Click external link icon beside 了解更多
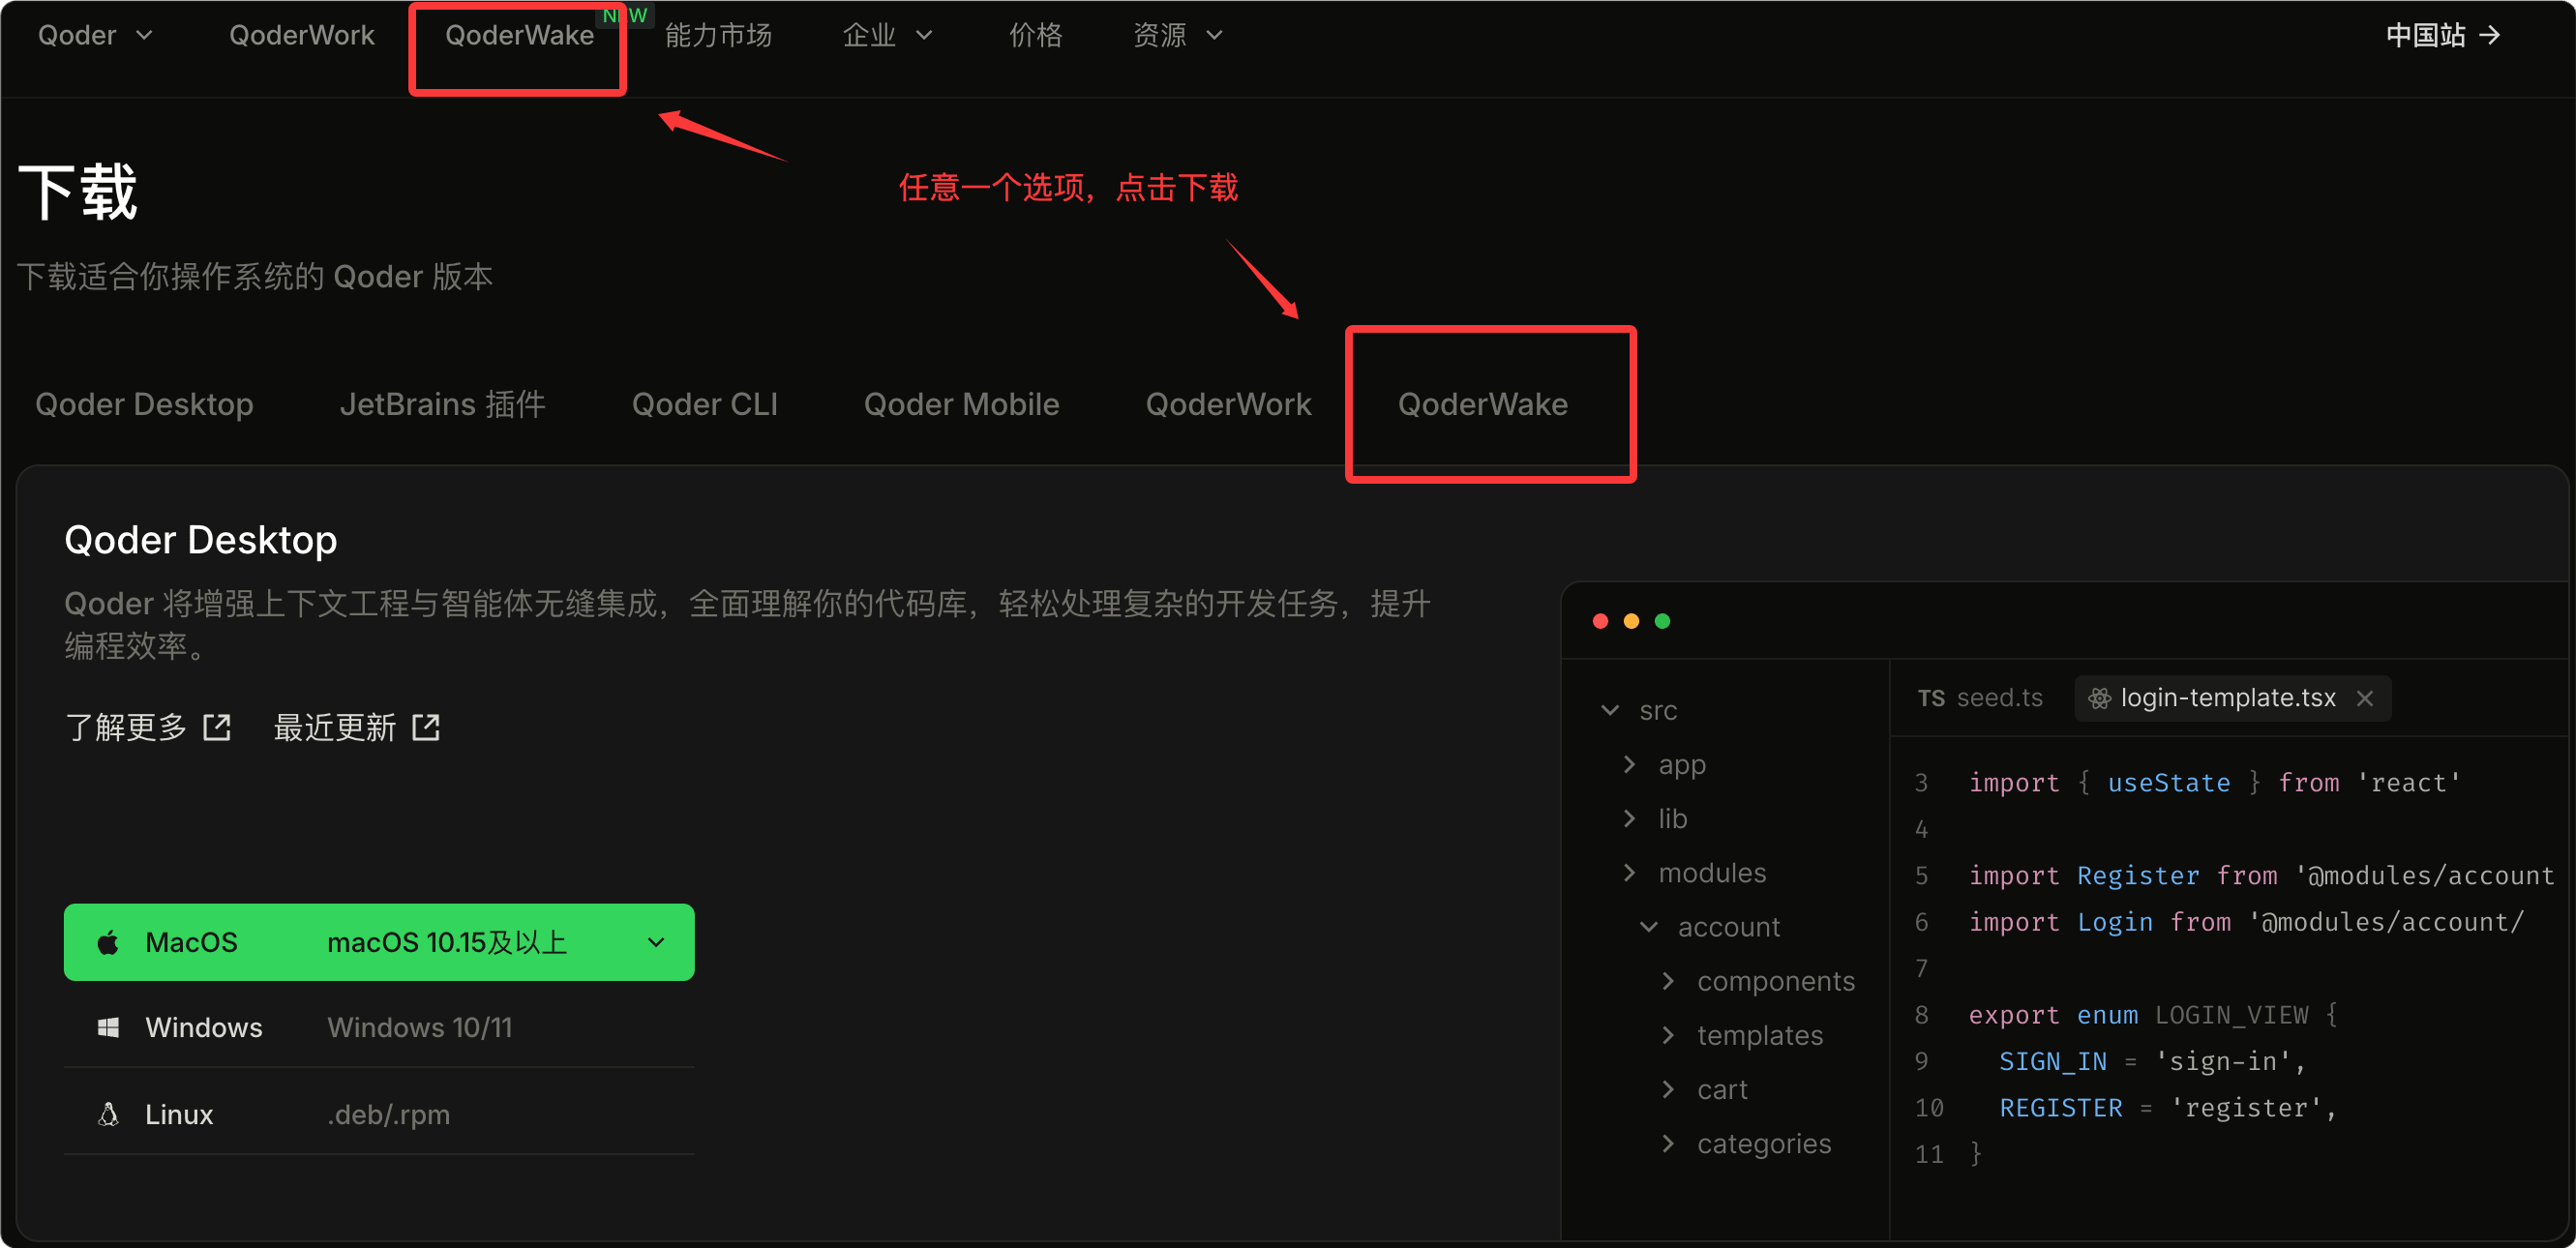The width and height of the screenshot is (2576, 1248). point(217,727)
